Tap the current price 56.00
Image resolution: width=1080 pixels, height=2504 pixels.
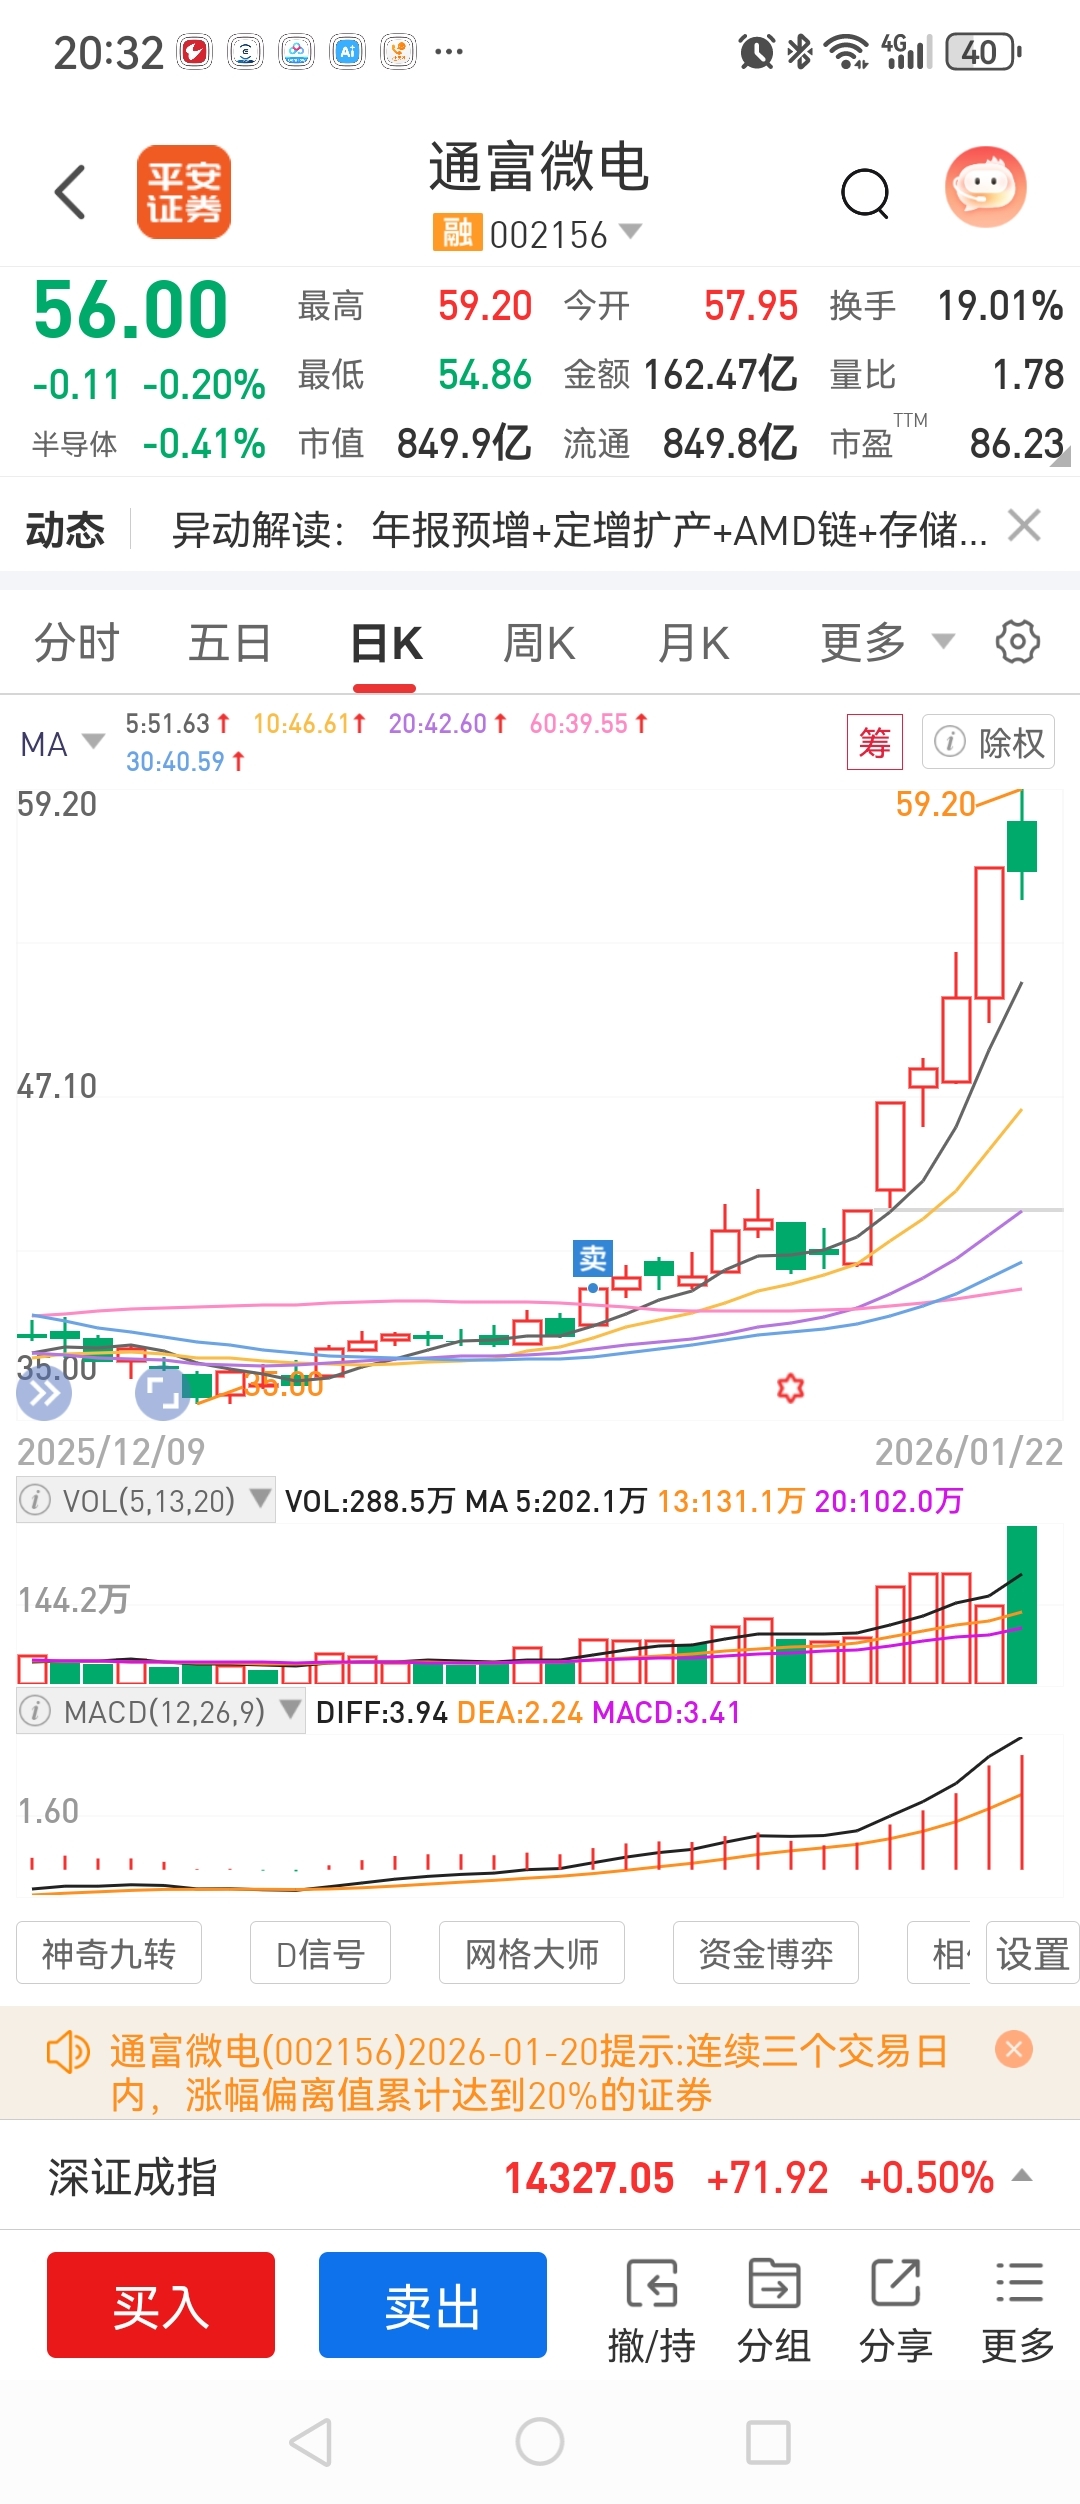coord(131,310)
